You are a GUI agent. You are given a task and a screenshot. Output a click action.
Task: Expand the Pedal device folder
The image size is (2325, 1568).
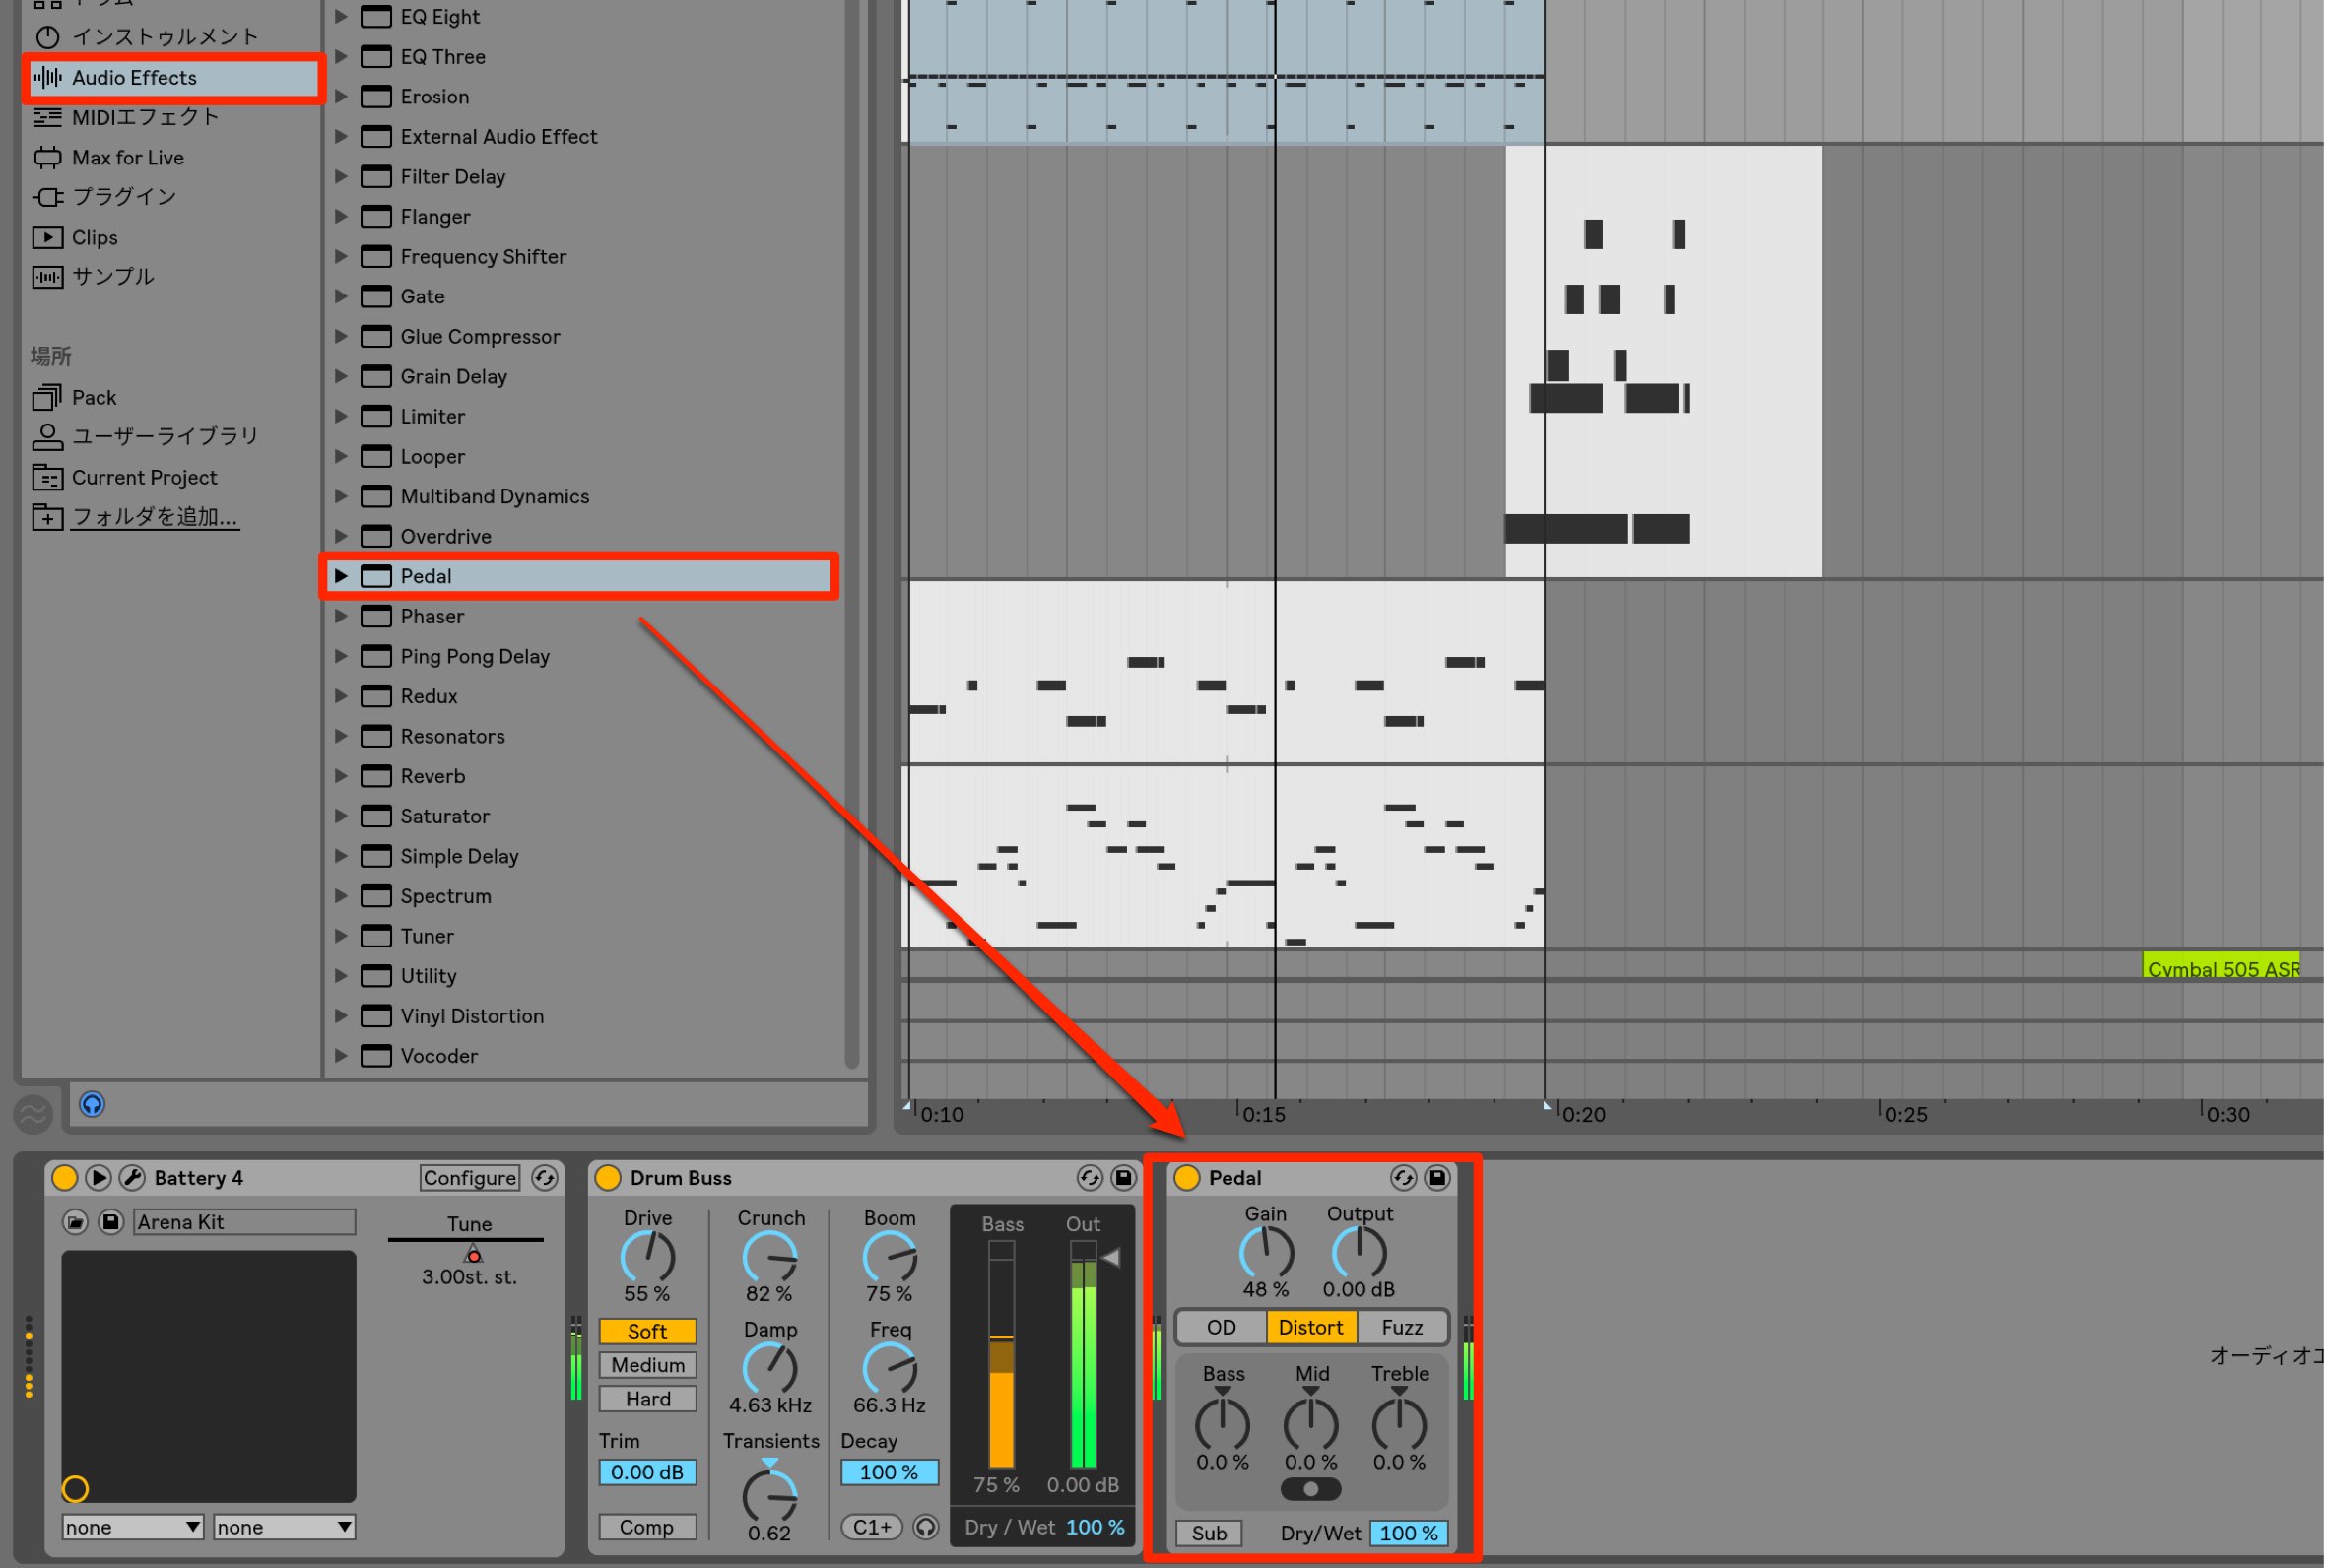pyautogui.click(x=341, y=576)
